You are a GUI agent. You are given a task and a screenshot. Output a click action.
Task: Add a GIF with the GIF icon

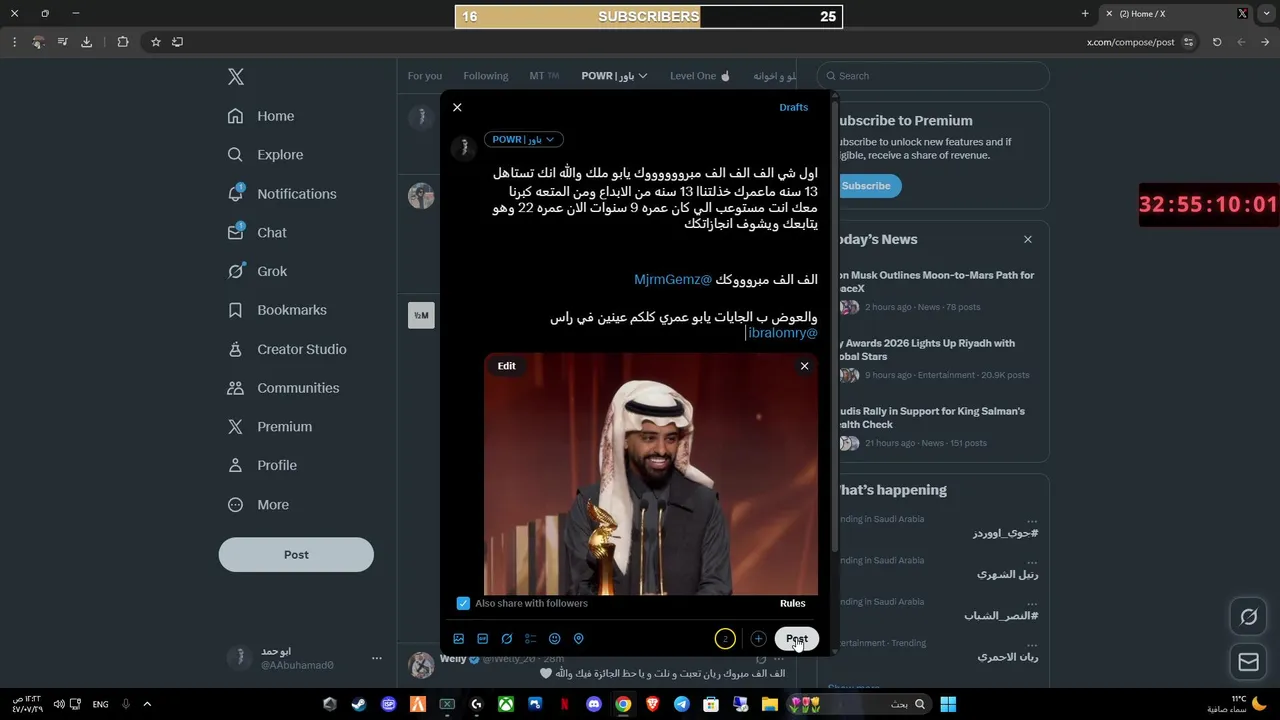(483, 639)
